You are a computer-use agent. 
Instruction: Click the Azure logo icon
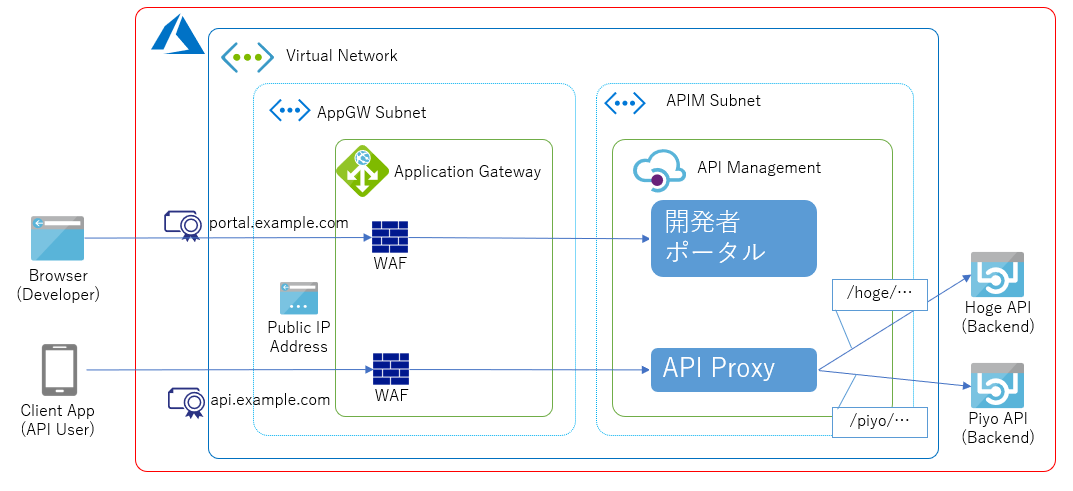(x=177, y=34)
